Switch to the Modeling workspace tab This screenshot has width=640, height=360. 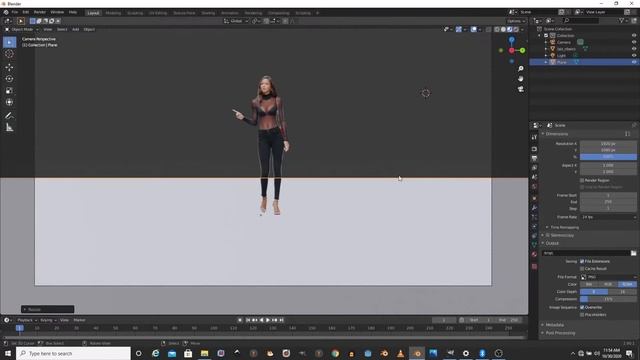pos(113,13)
